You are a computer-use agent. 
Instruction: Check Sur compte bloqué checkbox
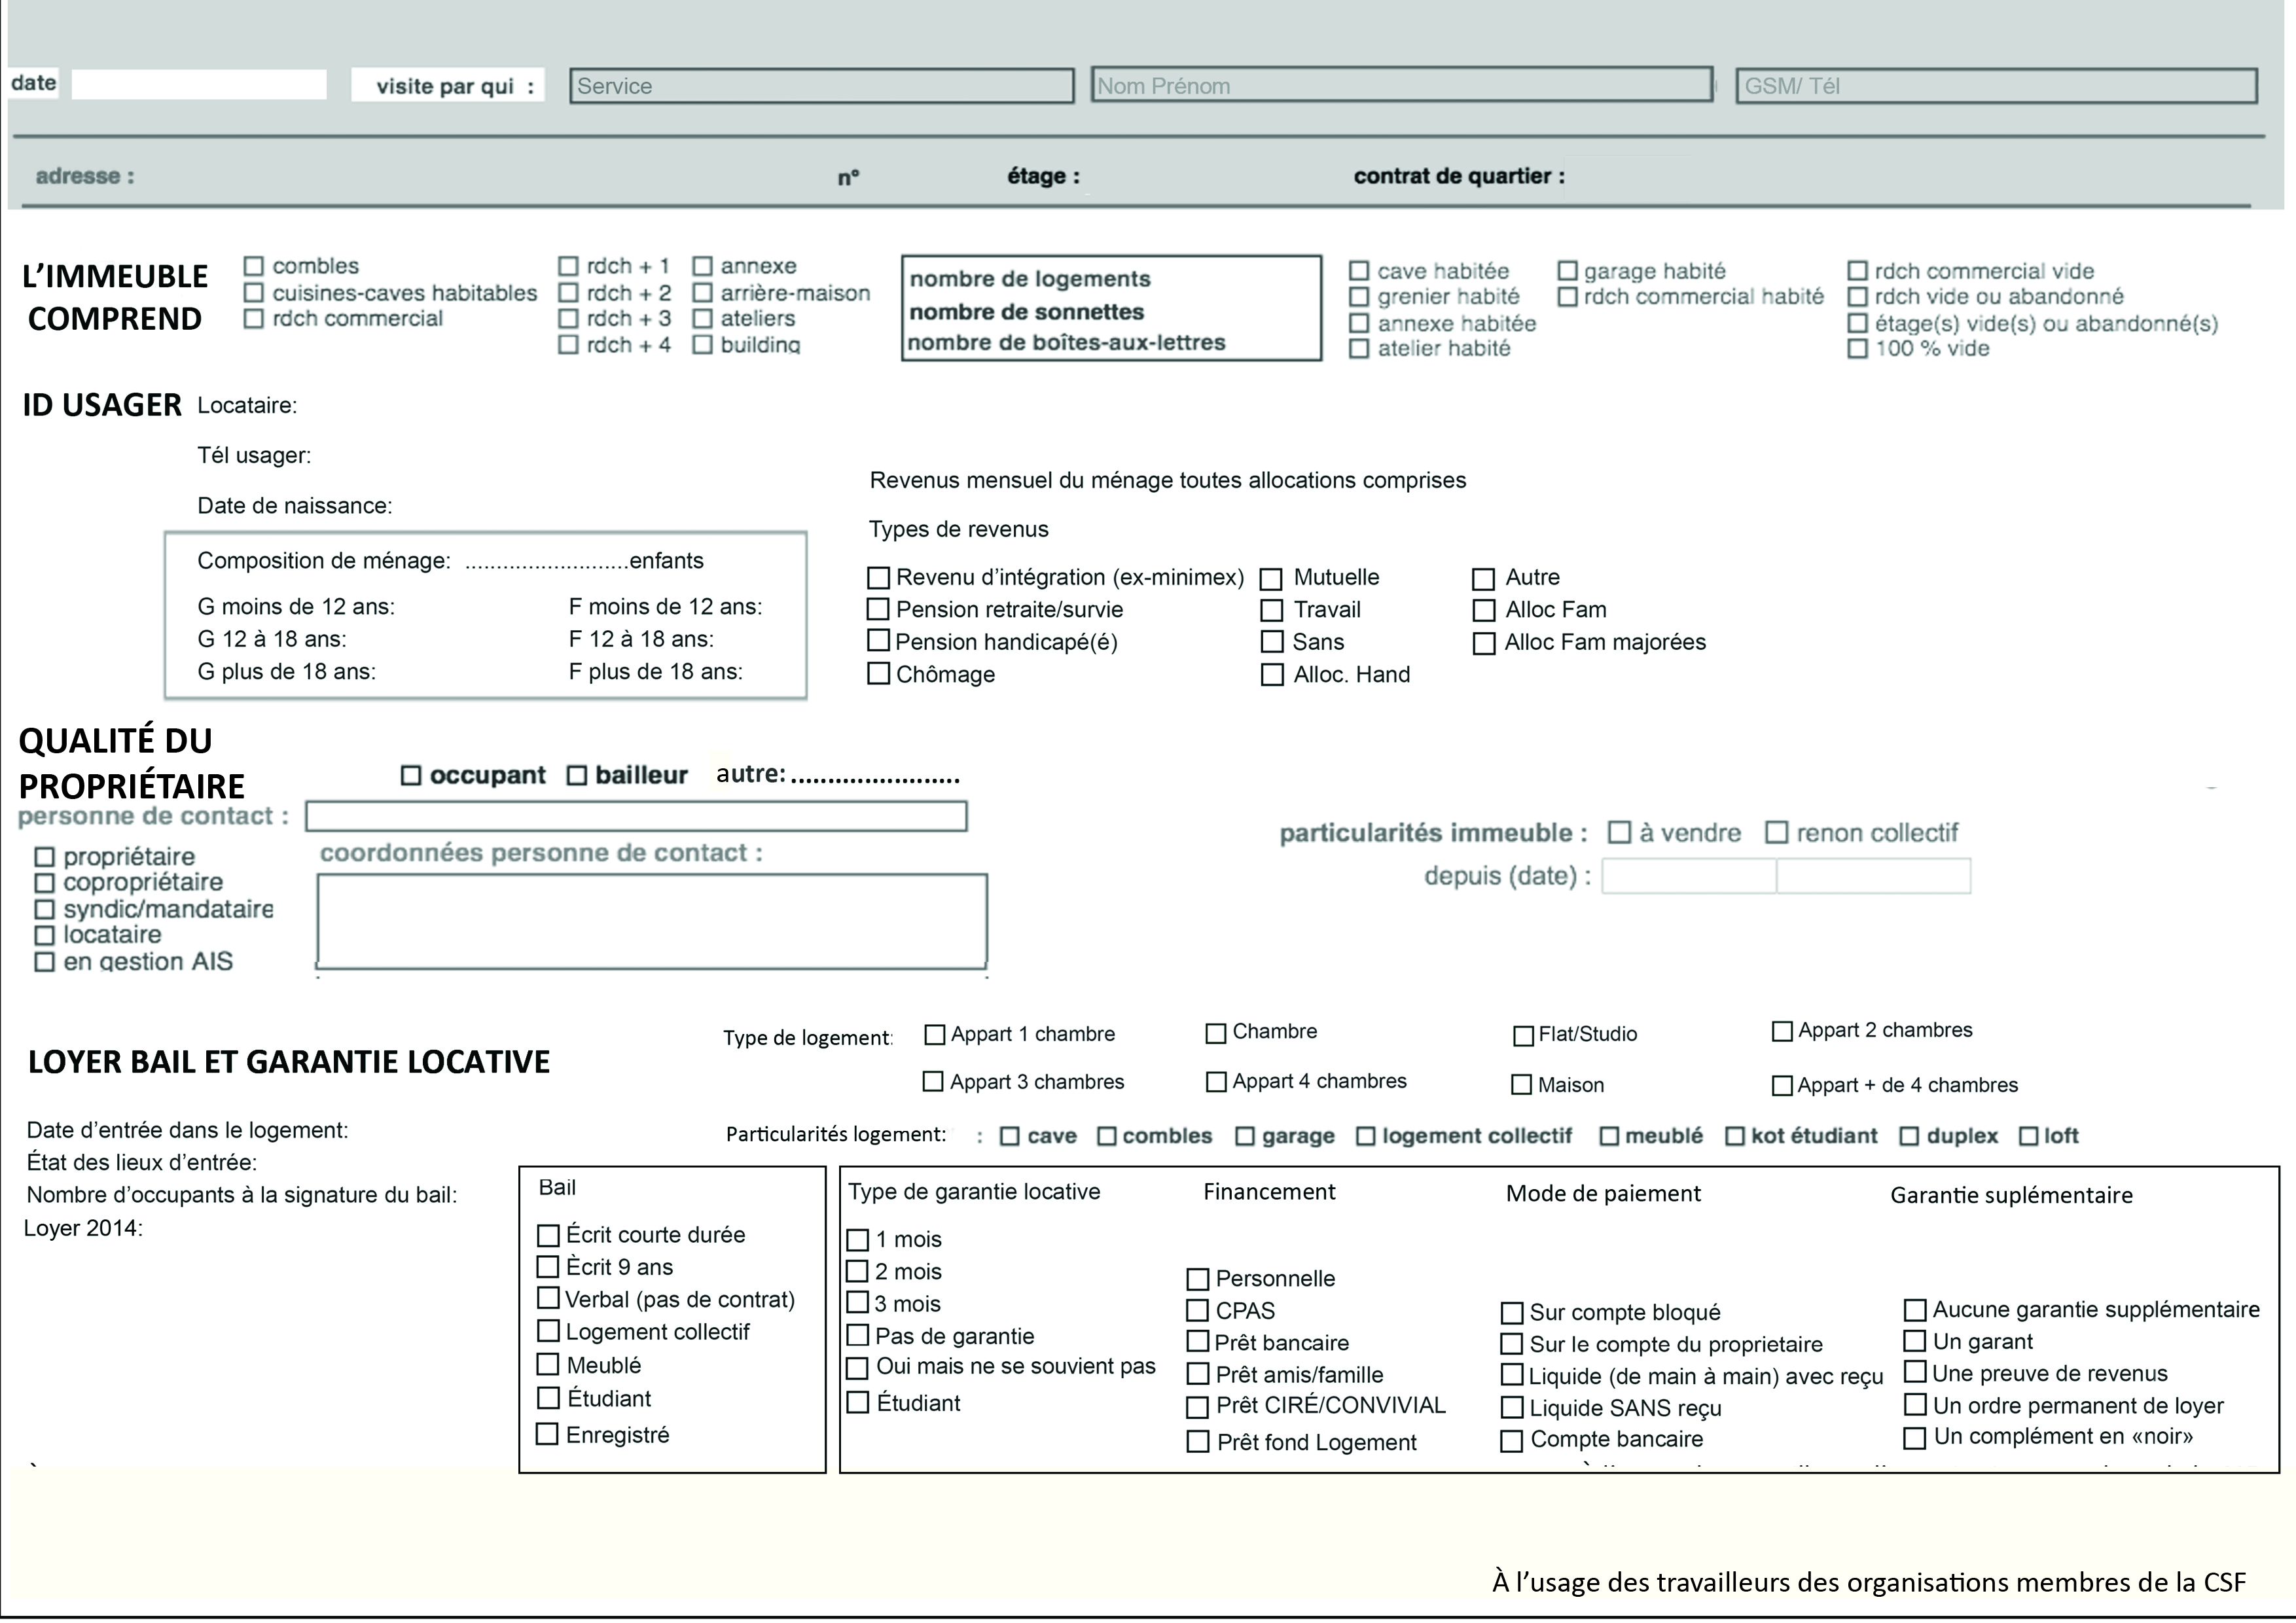[x=1512, y=1313]
